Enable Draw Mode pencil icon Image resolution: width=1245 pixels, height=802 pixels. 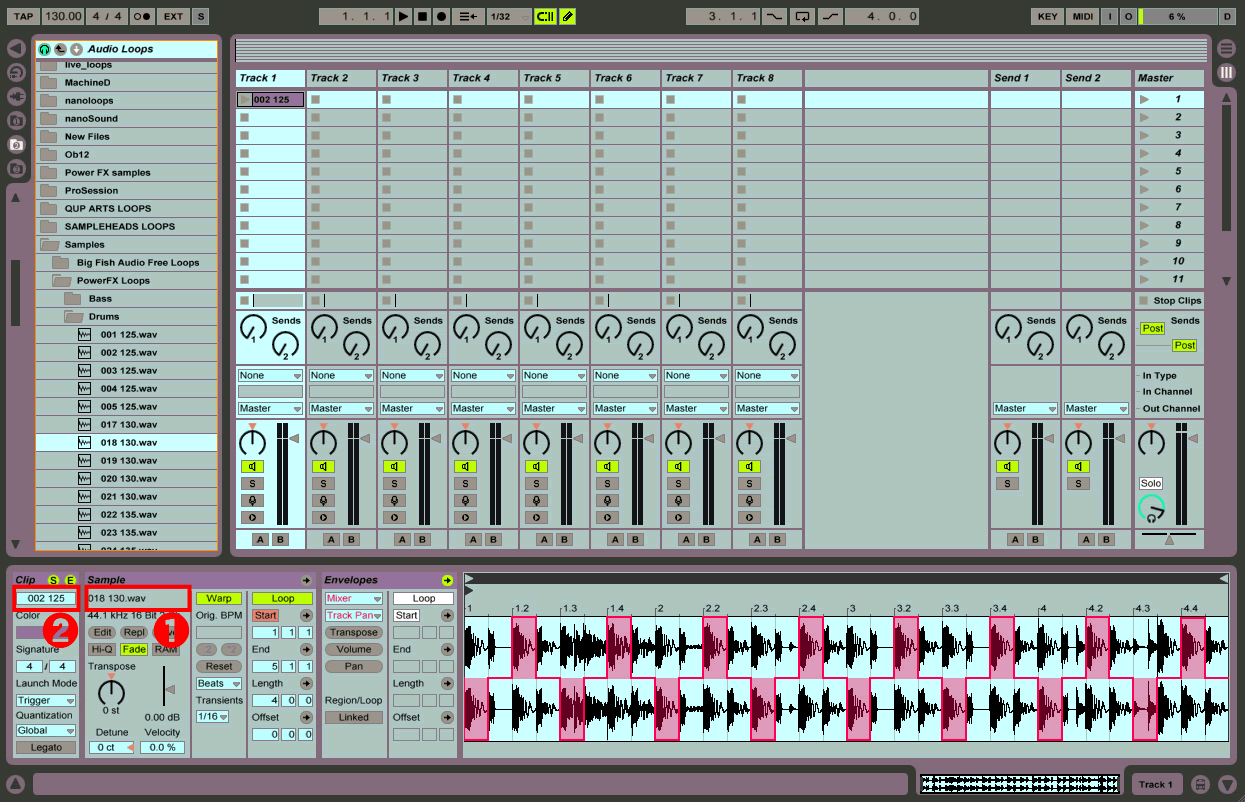coord(567,16)
